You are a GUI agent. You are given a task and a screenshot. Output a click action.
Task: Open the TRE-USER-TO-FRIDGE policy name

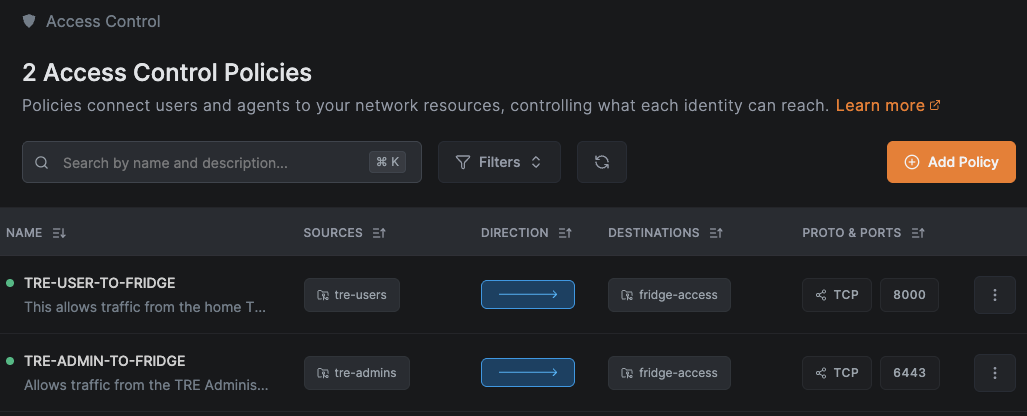[100, 283]
